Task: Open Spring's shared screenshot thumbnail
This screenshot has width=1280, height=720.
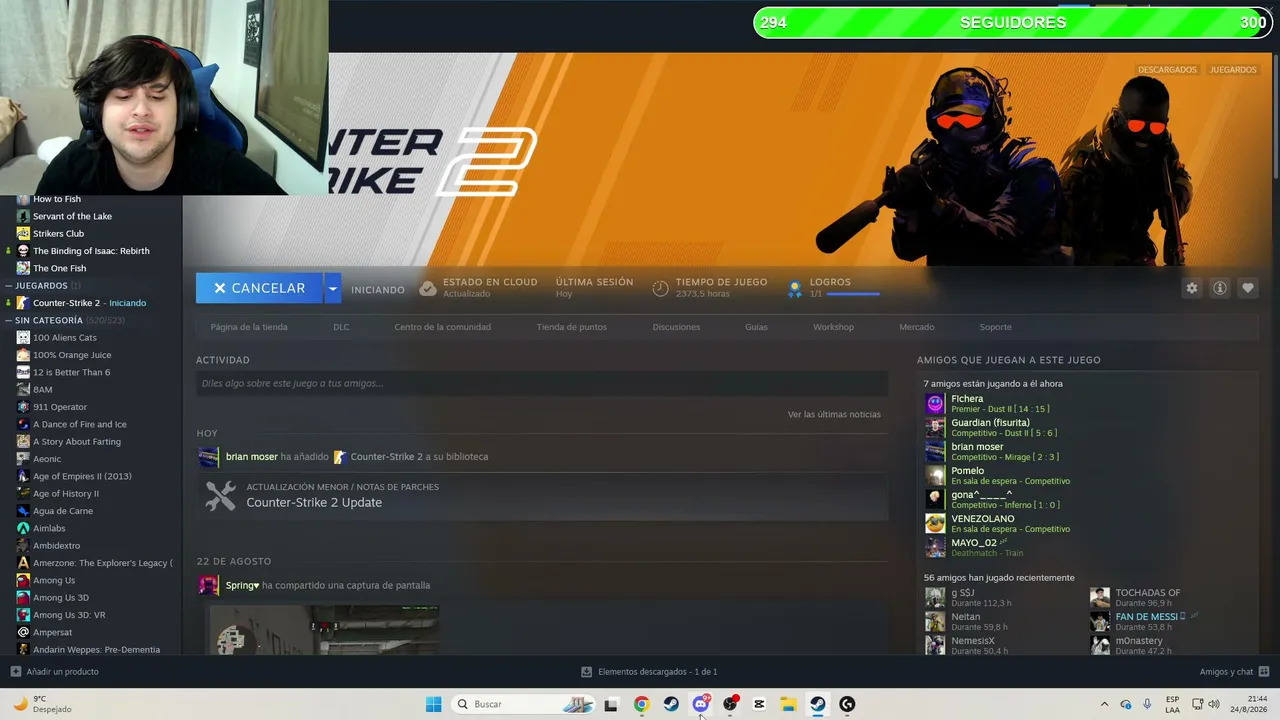Action: point(323,629)
